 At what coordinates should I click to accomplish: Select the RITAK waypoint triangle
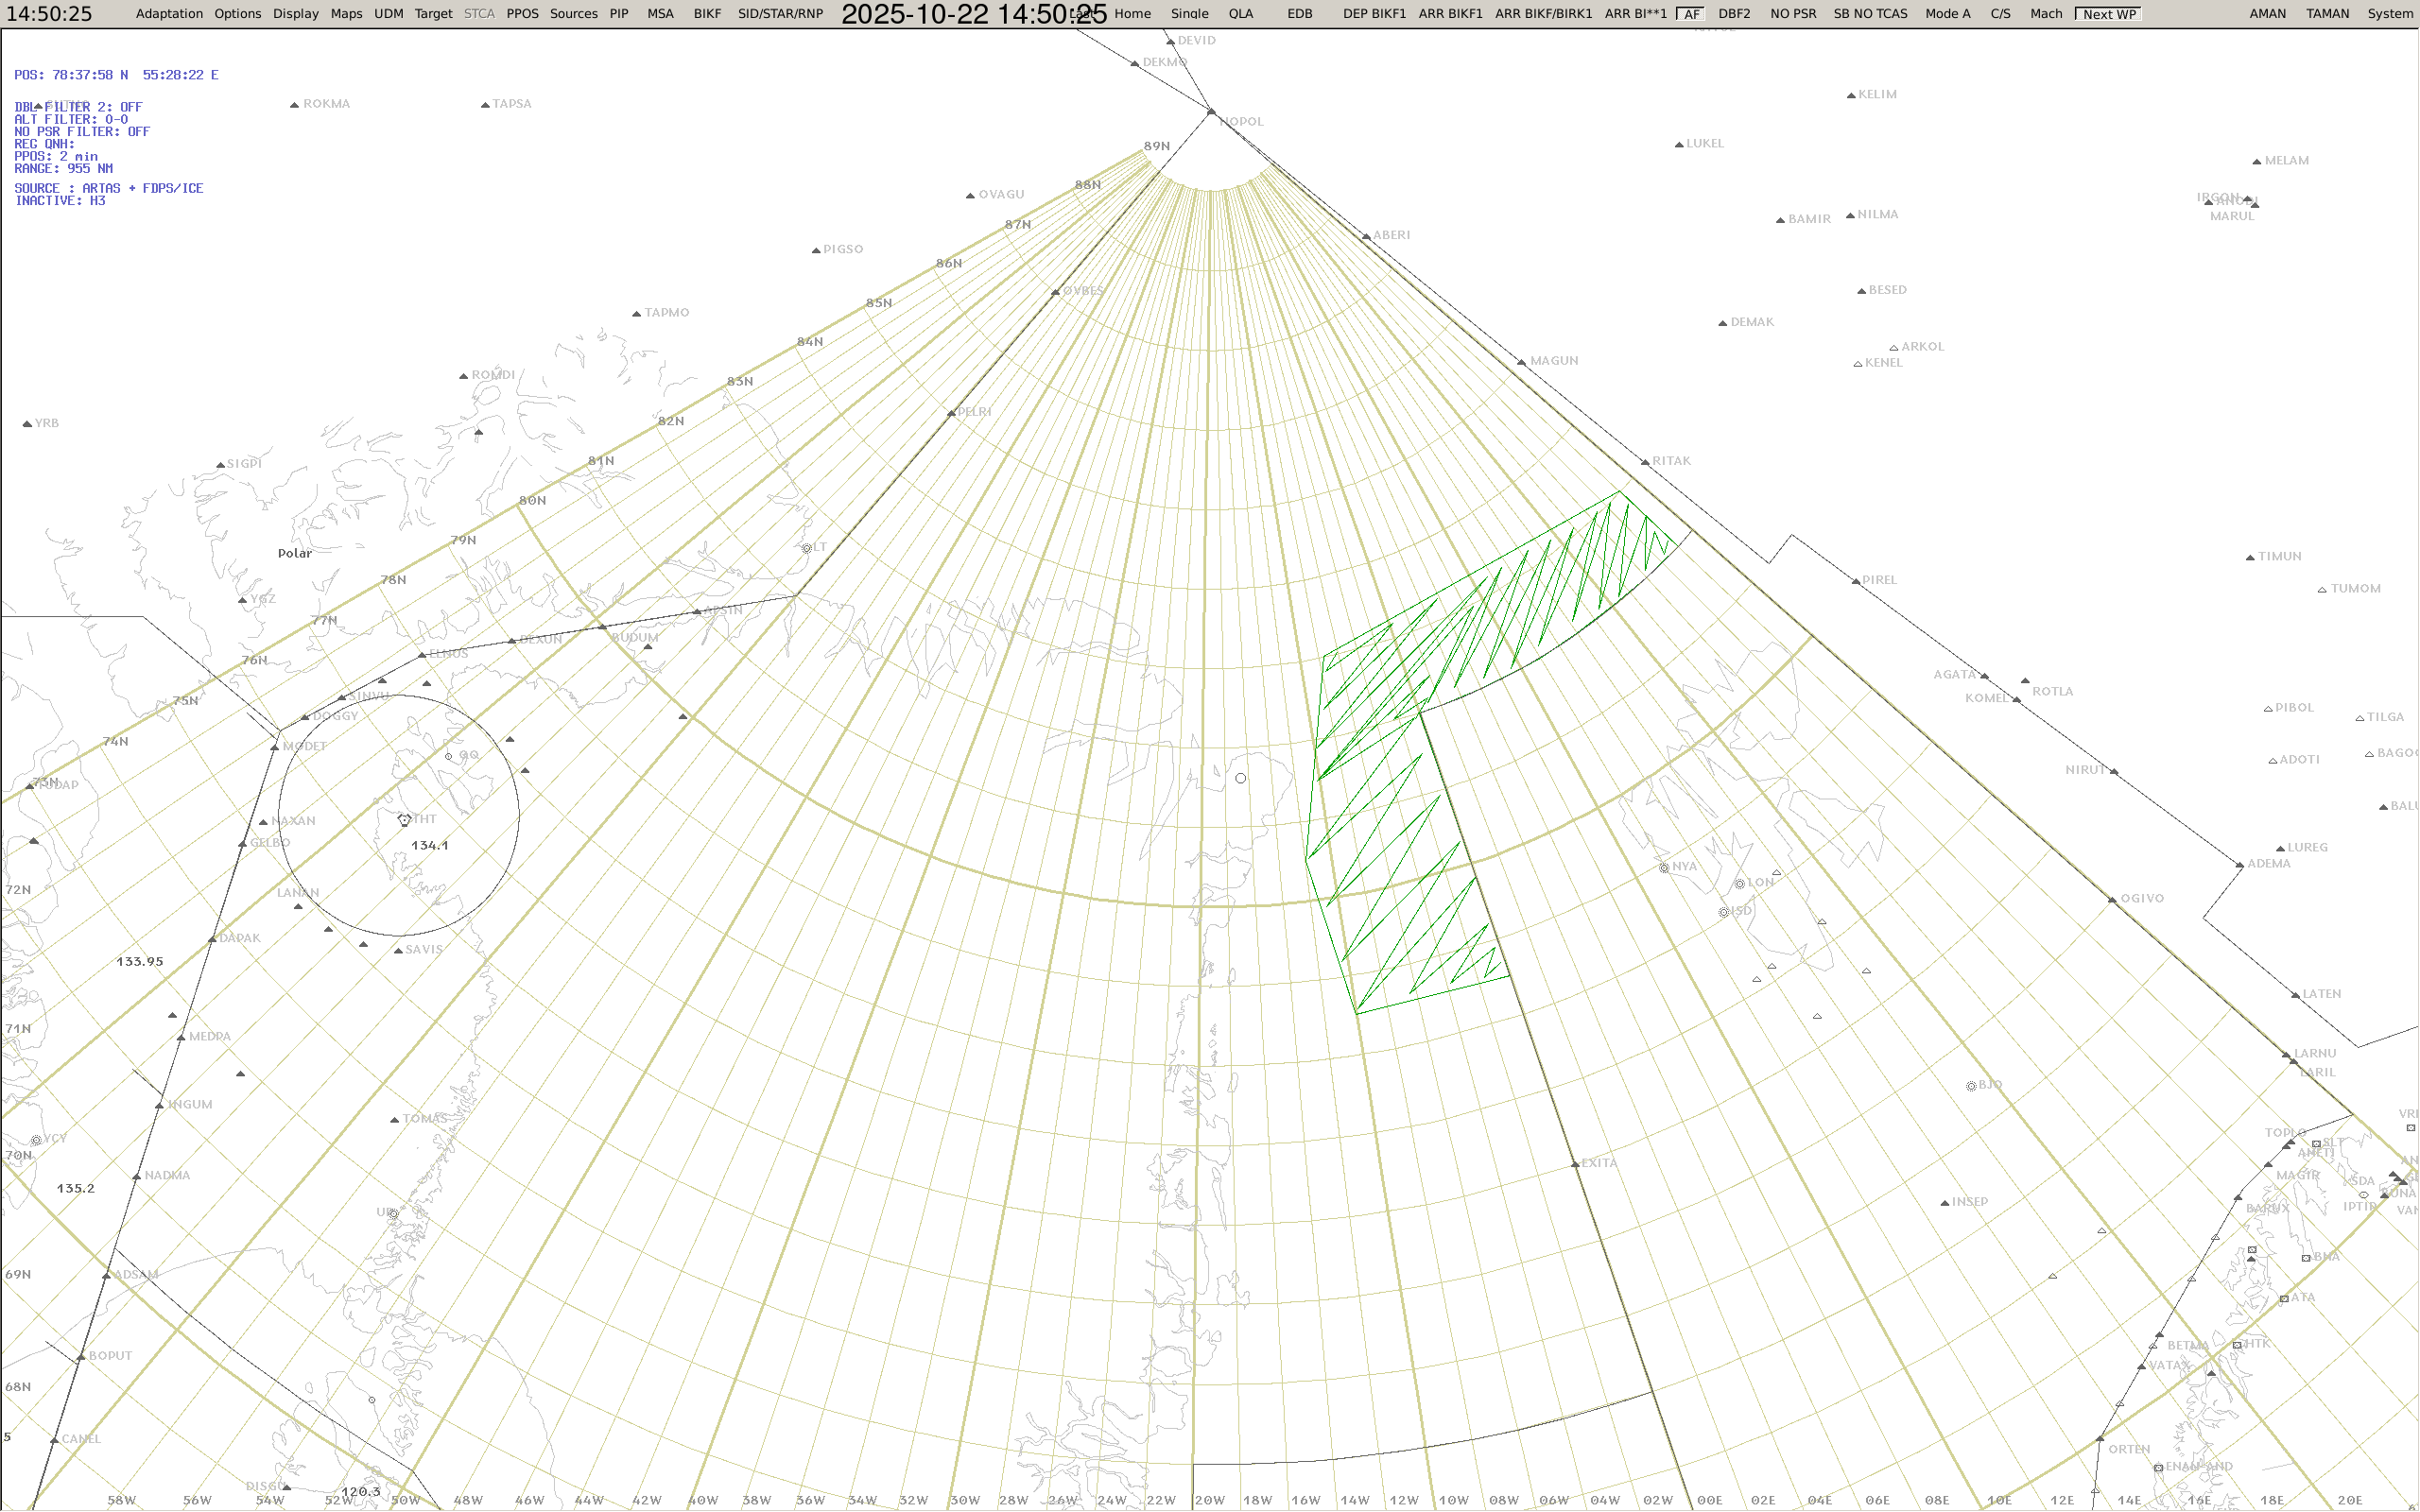click(x=1645, y=463)
